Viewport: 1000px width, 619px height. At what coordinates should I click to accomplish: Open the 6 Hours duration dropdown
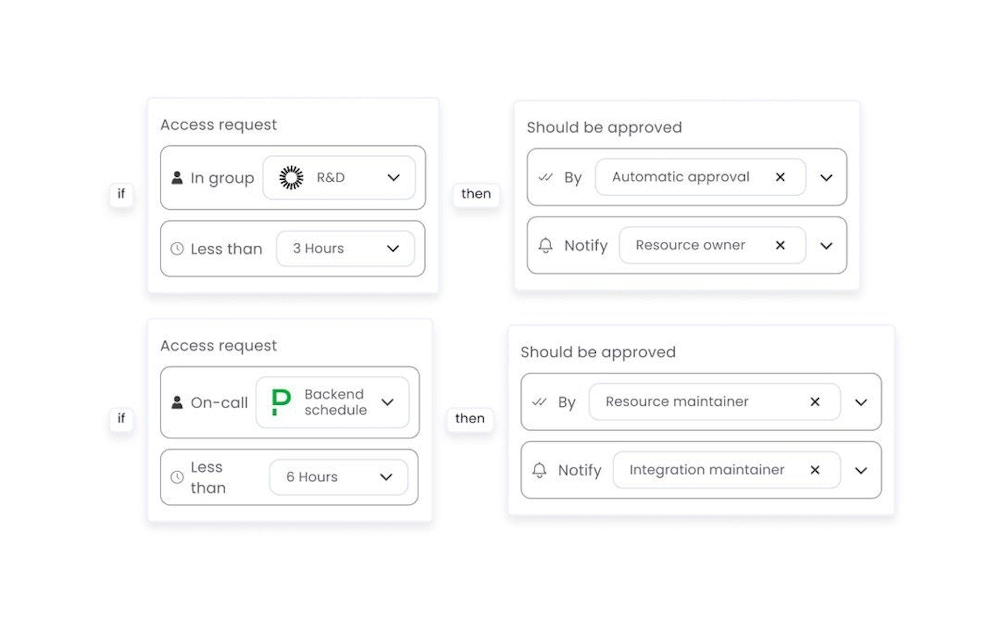(x=386, y=478)
